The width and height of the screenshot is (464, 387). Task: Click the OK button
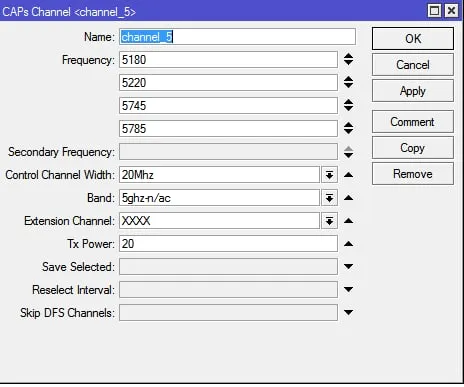(413, 39)
